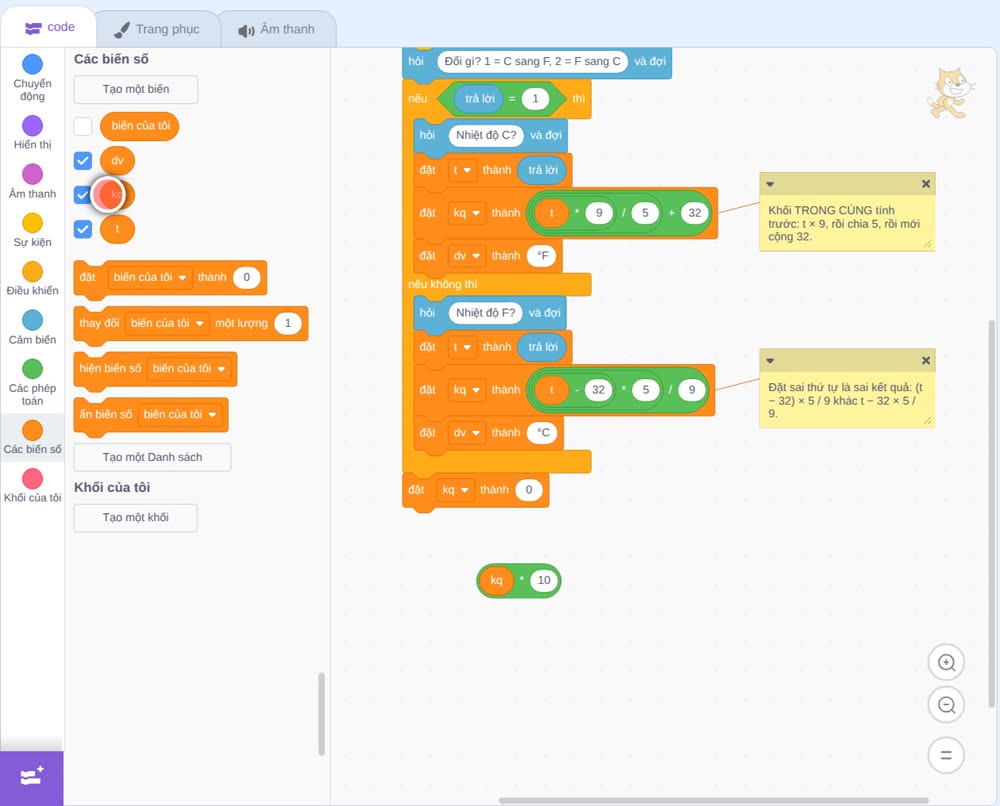Toggle the 'biến của tôi' variable checkbox
This screenshot has height=806, width=1000.
point(83,126)
